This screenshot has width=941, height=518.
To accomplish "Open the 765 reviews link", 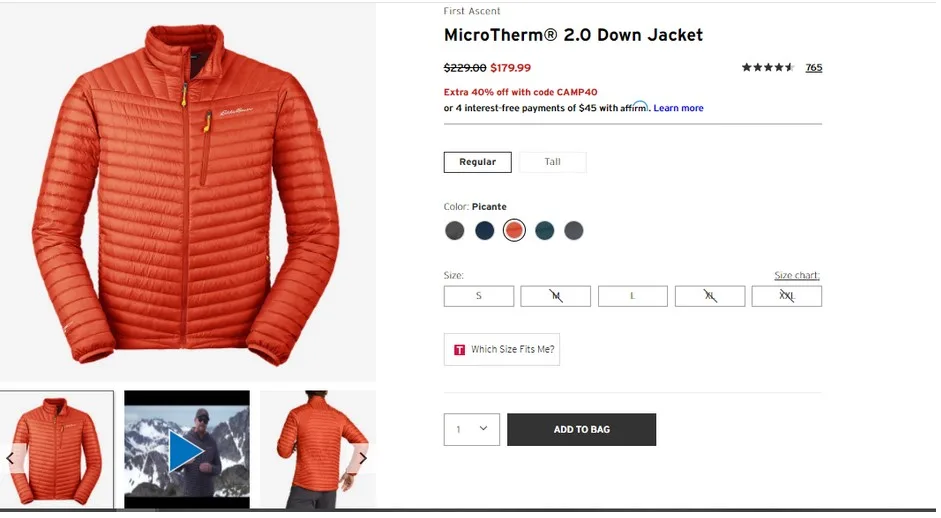I will point(814,67).
